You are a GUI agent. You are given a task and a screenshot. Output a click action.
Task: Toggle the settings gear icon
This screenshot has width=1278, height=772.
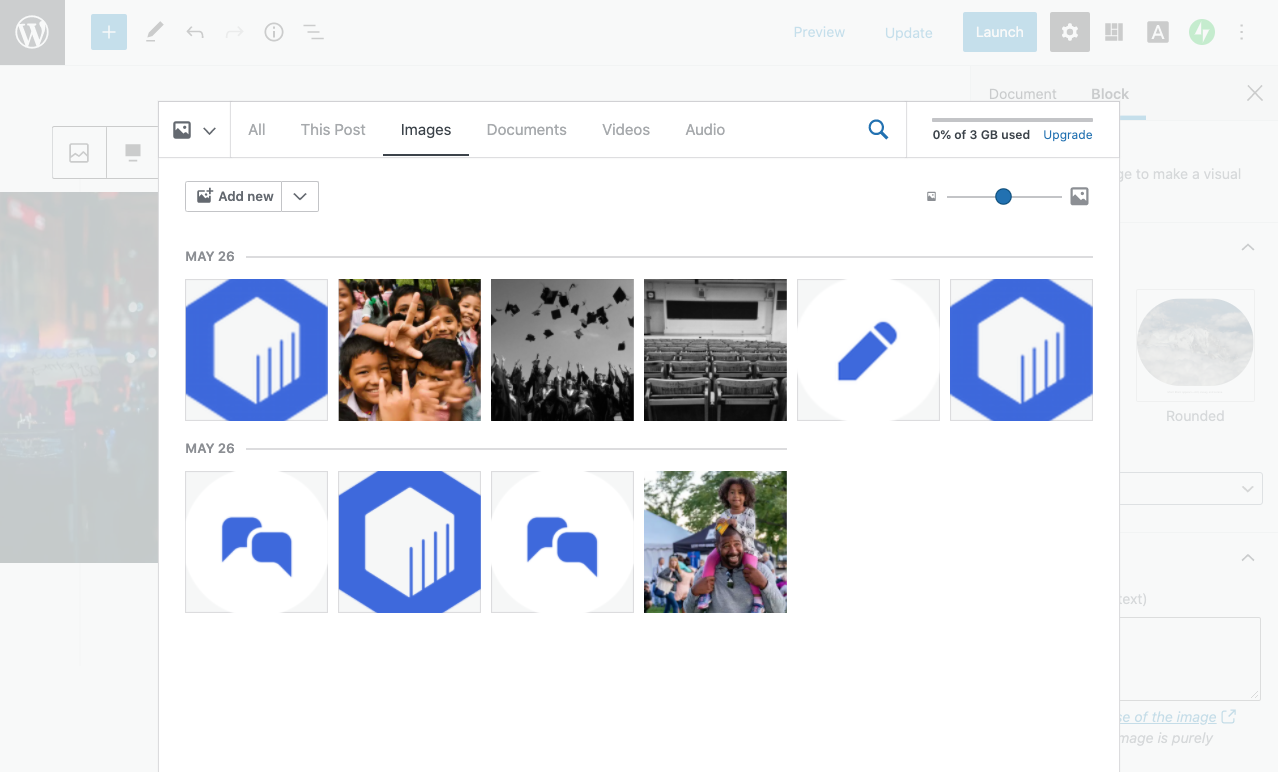(x=1070, y=32)
